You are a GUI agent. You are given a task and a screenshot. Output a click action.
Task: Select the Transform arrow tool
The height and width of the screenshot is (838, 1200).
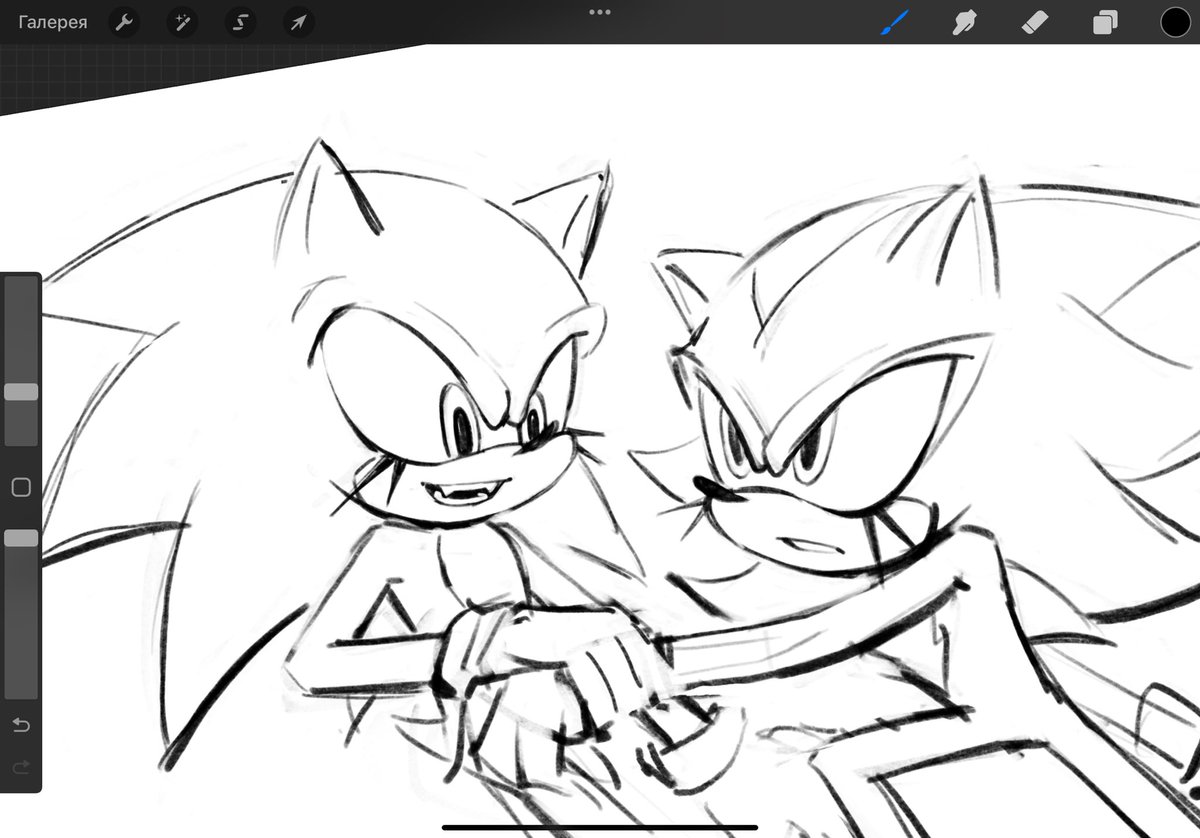click(298, 22)
